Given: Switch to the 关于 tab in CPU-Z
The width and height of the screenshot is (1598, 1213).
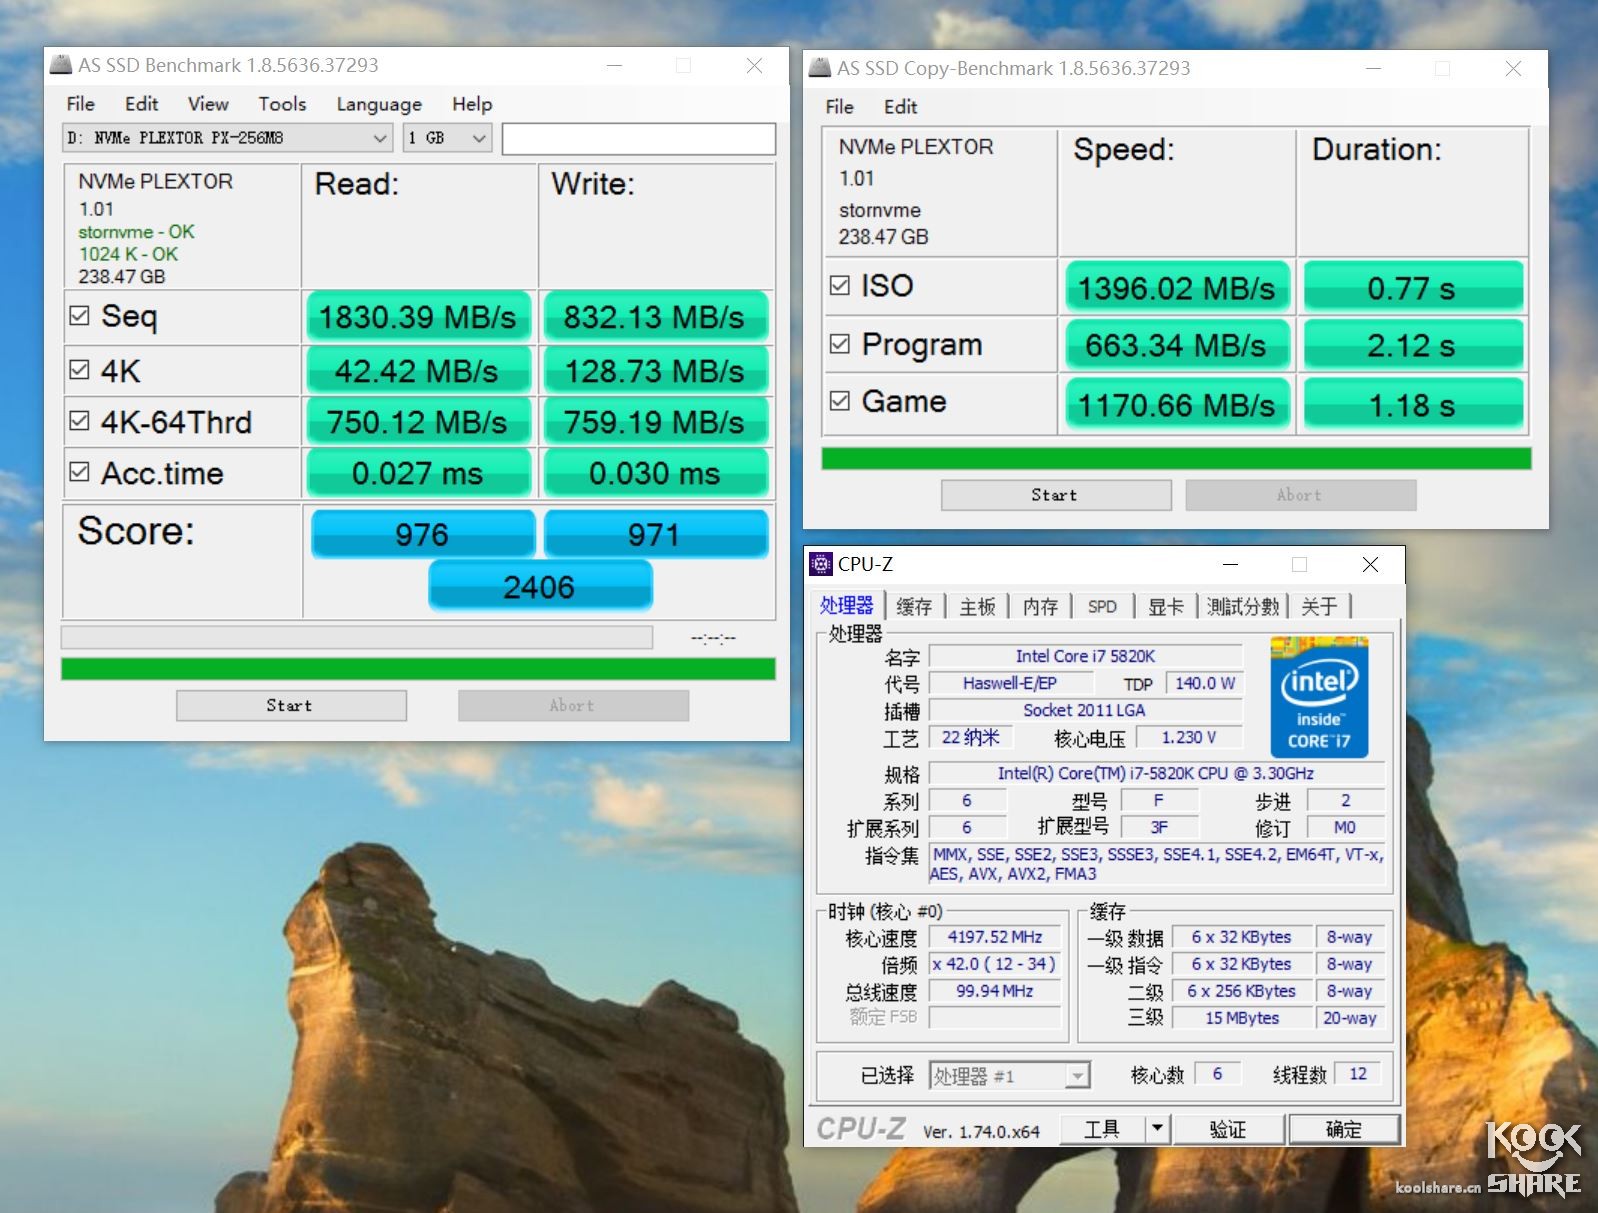Looking at the screenshot, I should tap(1319, 606).
